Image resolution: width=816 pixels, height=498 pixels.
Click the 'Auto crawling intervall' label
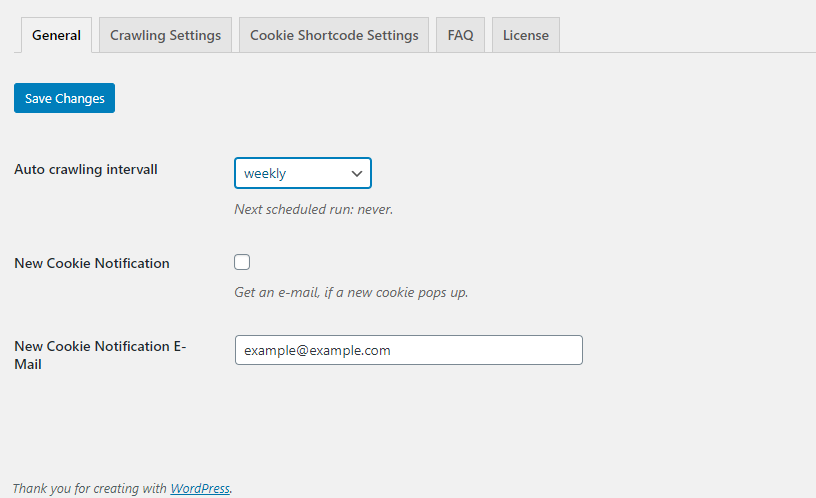click(86, 169)
